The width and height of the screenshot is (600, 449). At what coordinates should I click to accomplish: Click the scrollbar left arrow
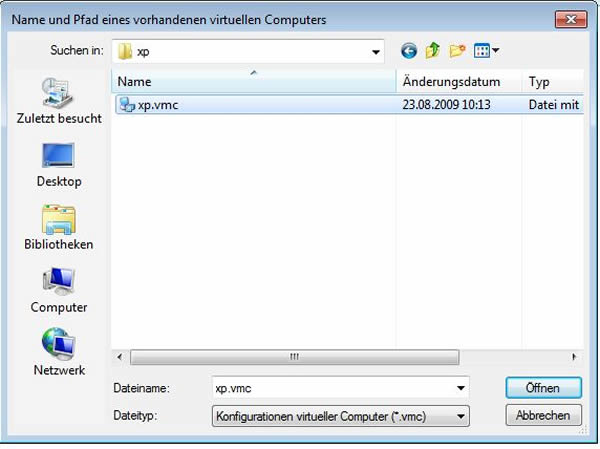[x=120, y=357]
